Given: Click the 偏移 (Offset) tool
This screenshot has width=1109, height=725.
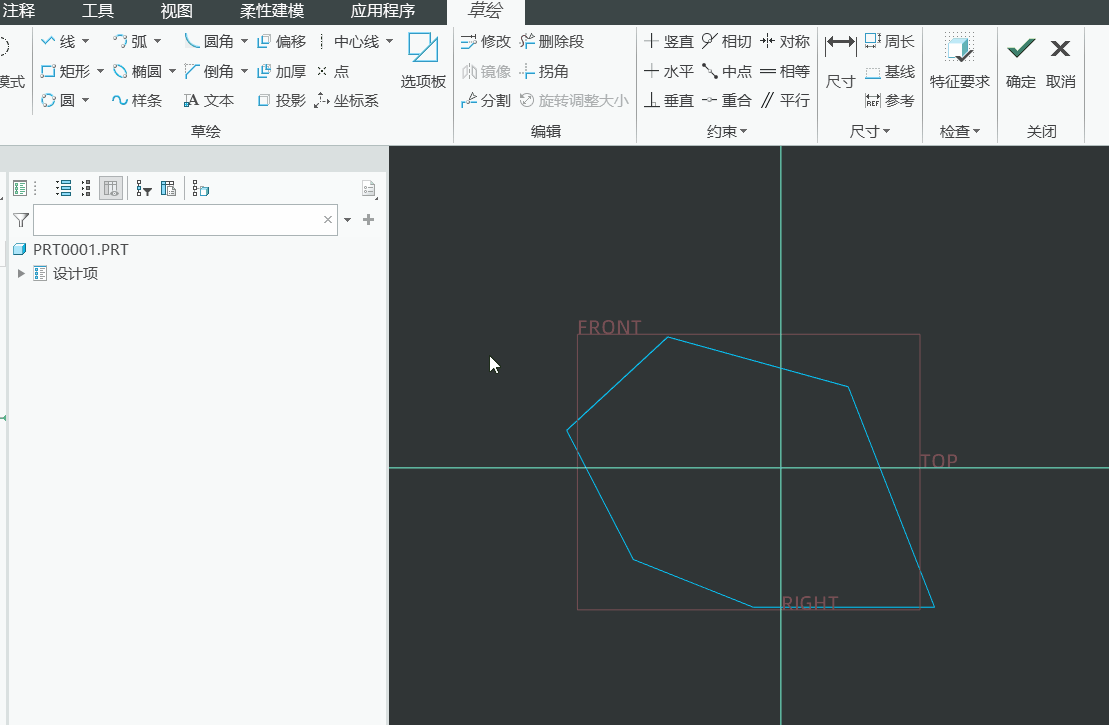Looking at the screenshot, I should pyautogui.click(x=281, y=42).
